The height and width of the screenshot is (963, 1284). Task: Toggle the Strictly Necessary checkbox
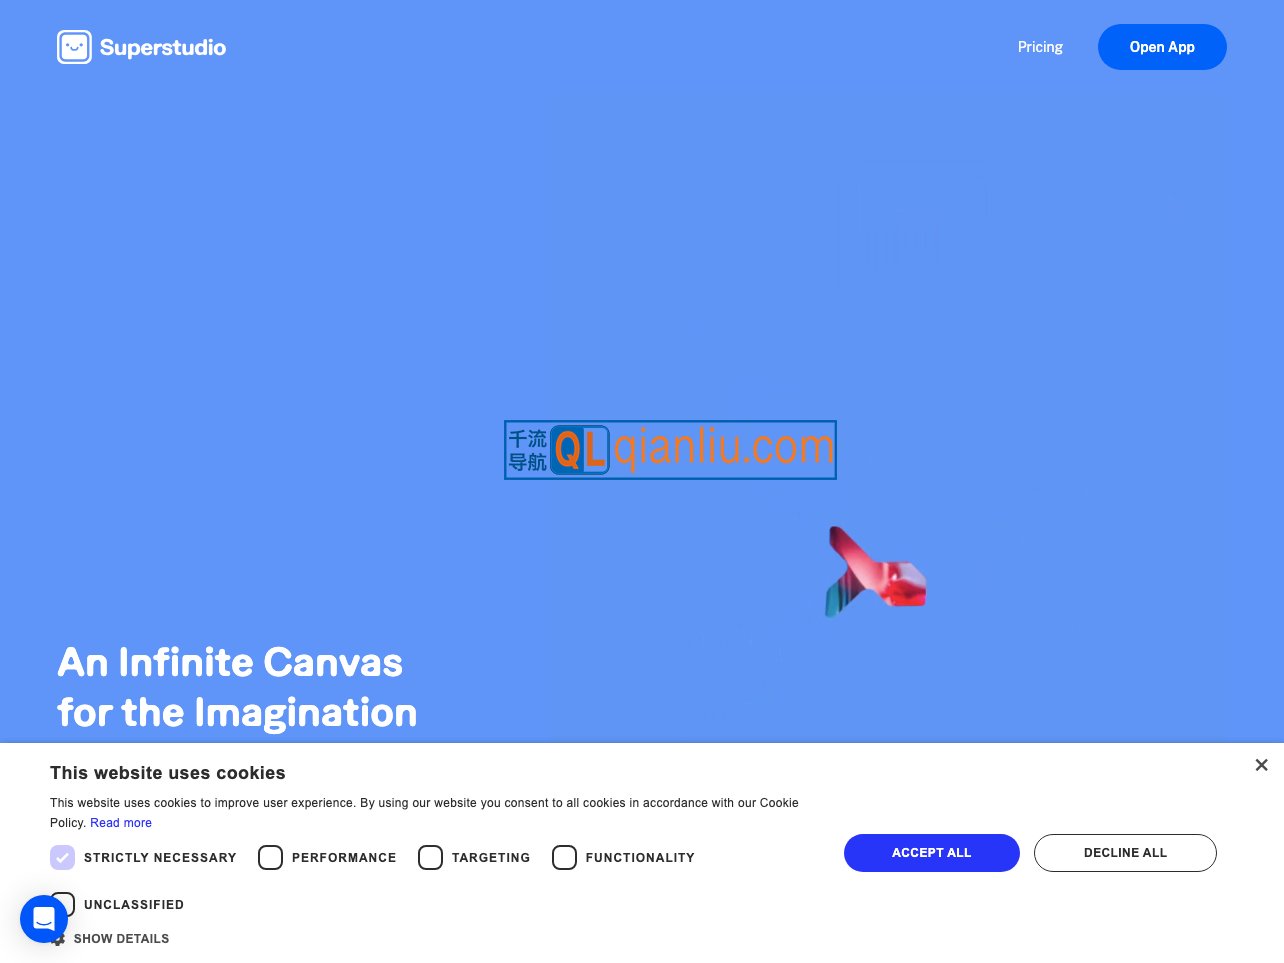pos(62,857)
